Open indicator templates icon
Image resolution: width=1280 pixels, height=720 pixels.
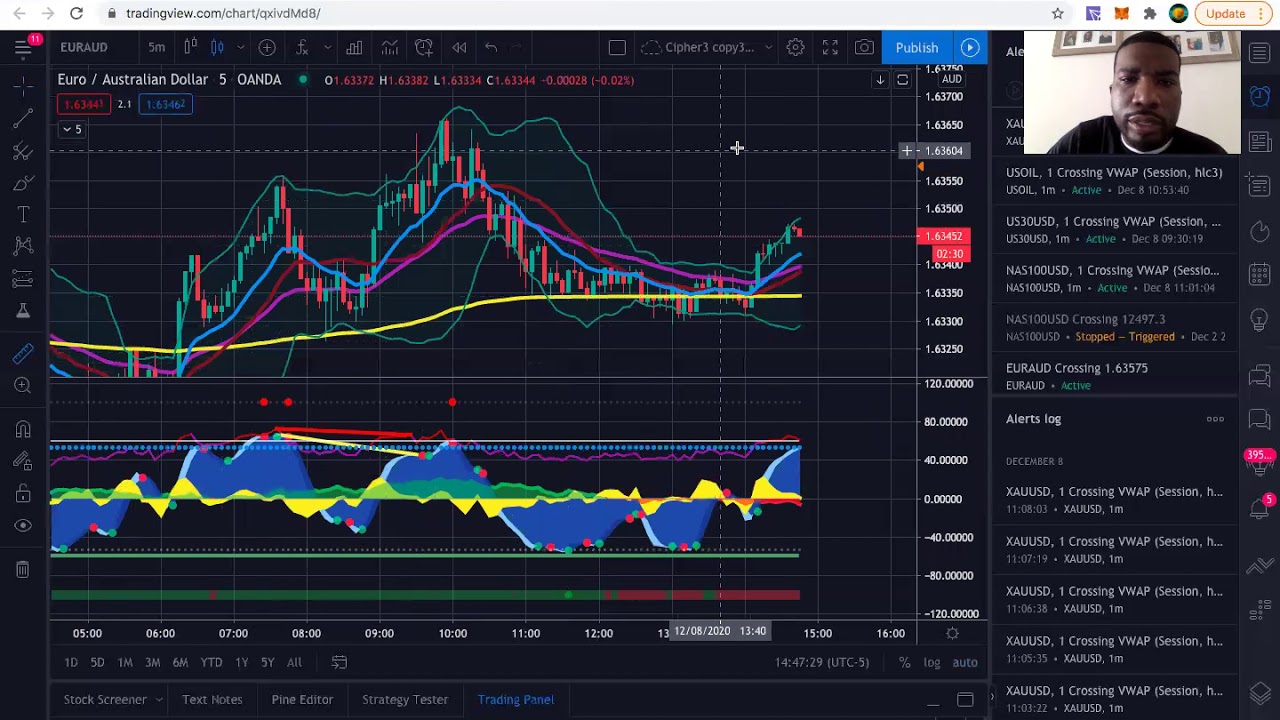pos(389,47)
